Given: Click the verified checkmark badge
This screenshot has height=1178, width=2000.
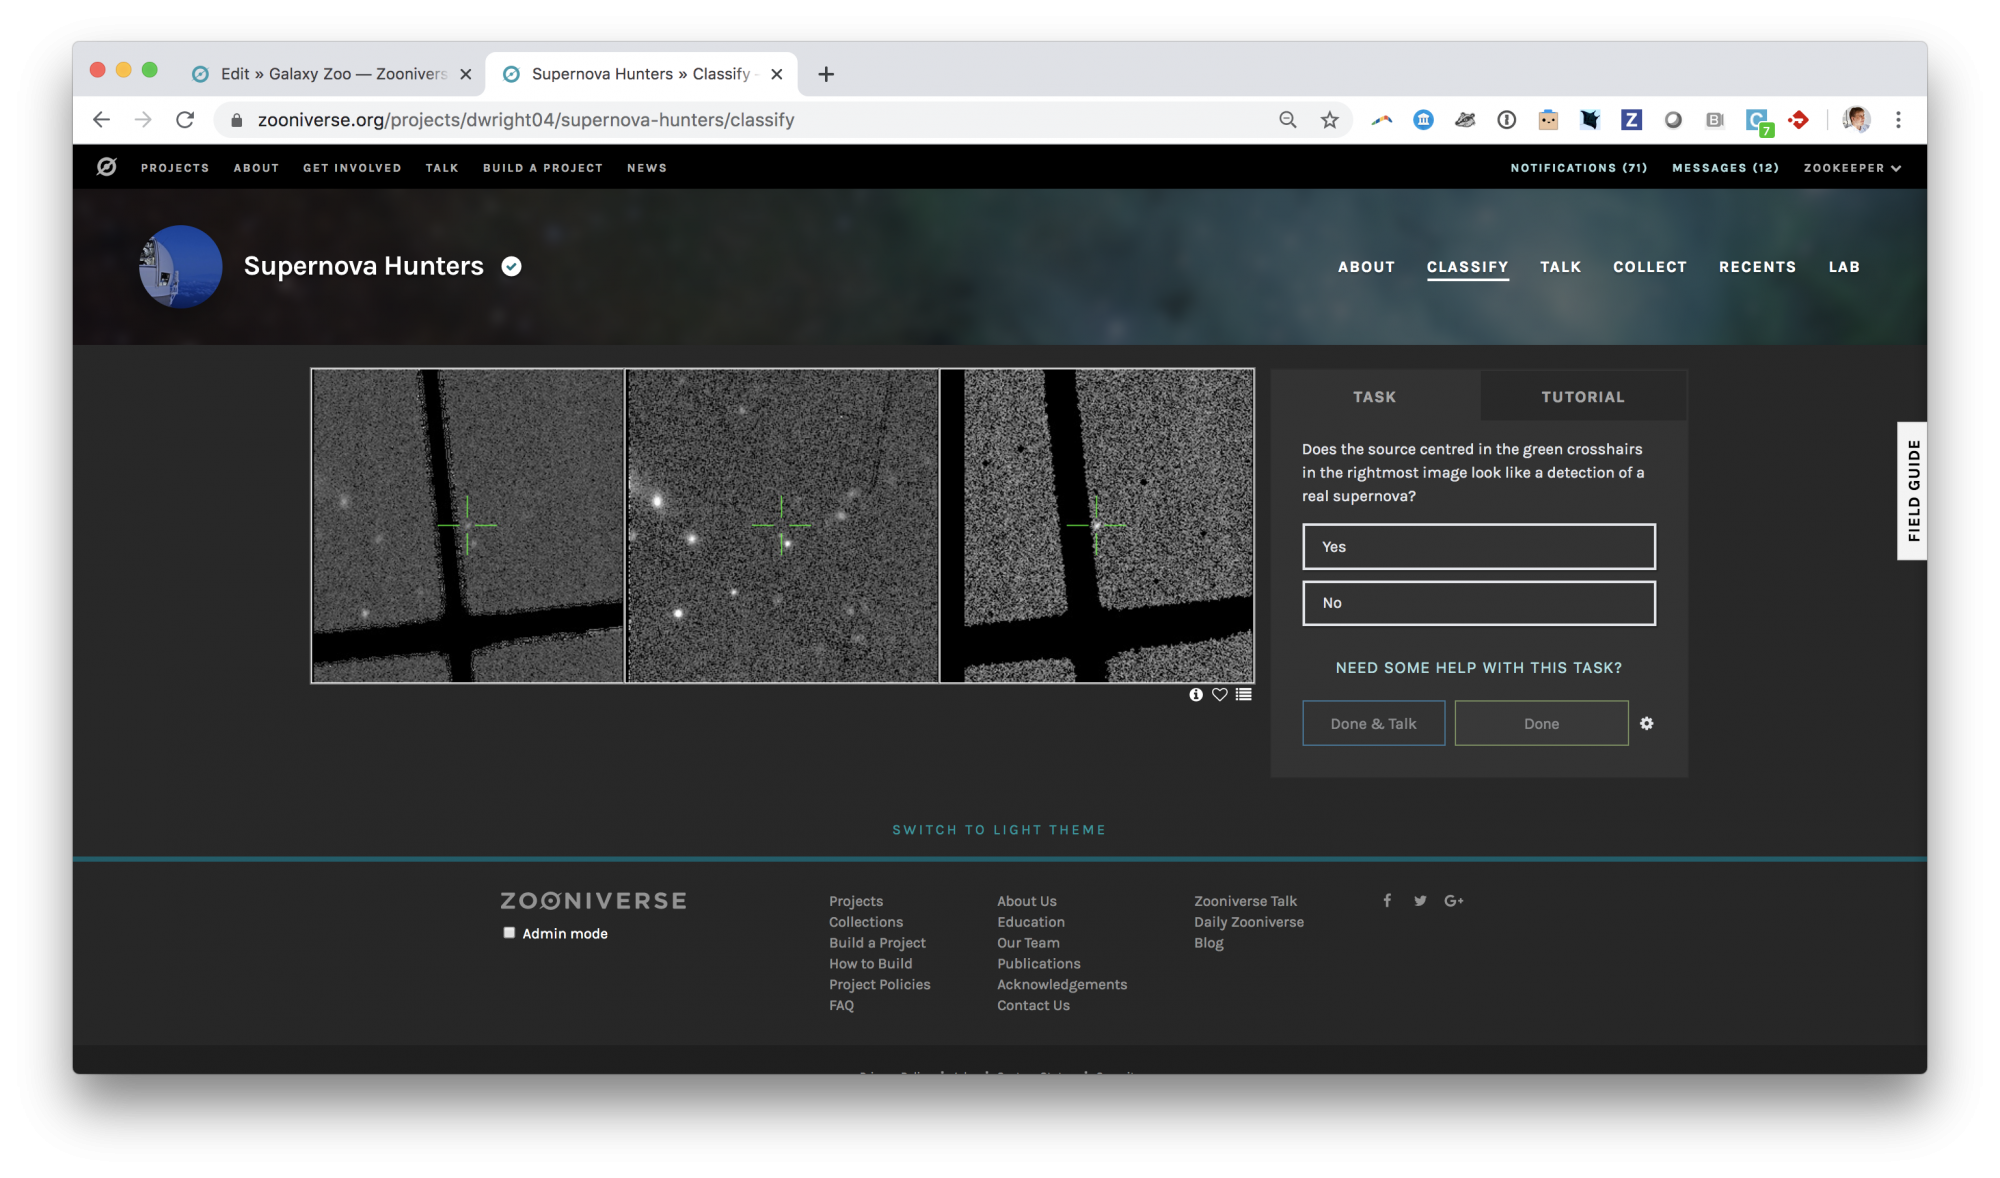Looking at the screenshot, I should tap(511, 266).
